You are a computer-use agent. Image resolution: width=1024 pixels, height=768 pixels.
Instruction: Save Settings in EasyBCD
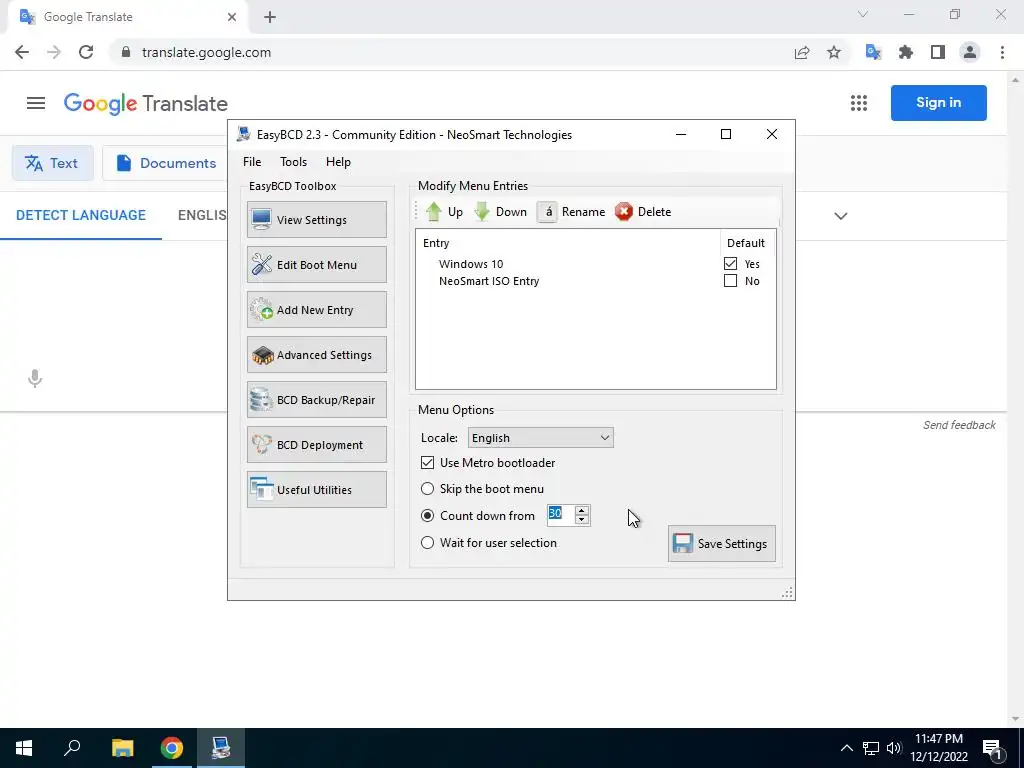(722, 543)
